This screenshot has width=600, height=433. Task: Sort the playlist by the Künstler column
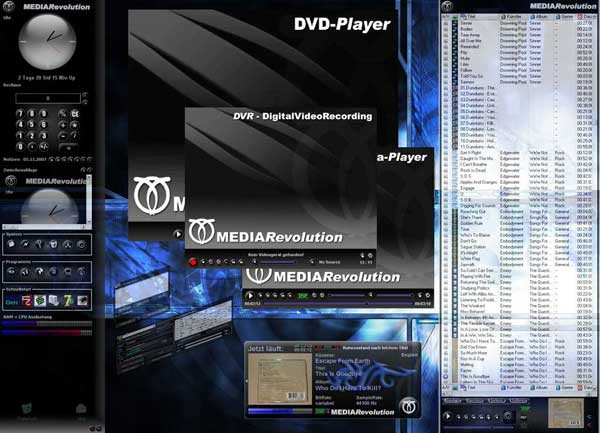513,17
